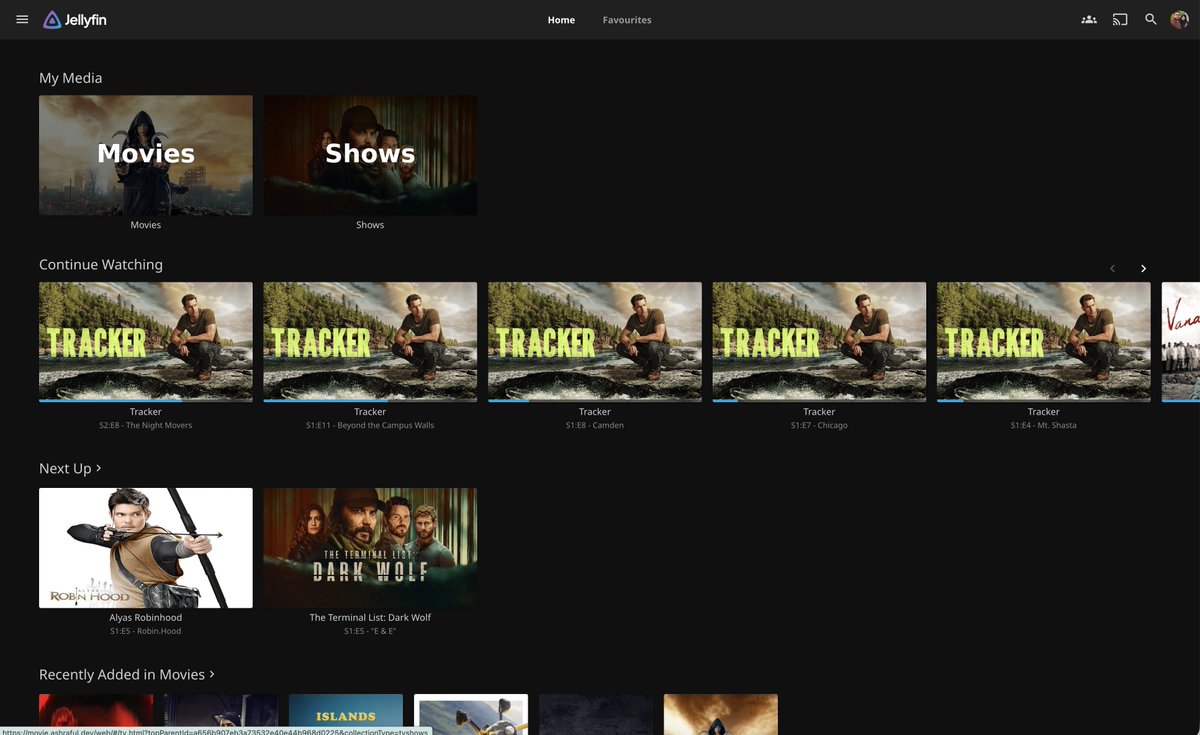Open Tracker S1:E11 Beyond the Campus Walls thumbnail
Viewport: 1200px width, 735px height.
(370, 341)
